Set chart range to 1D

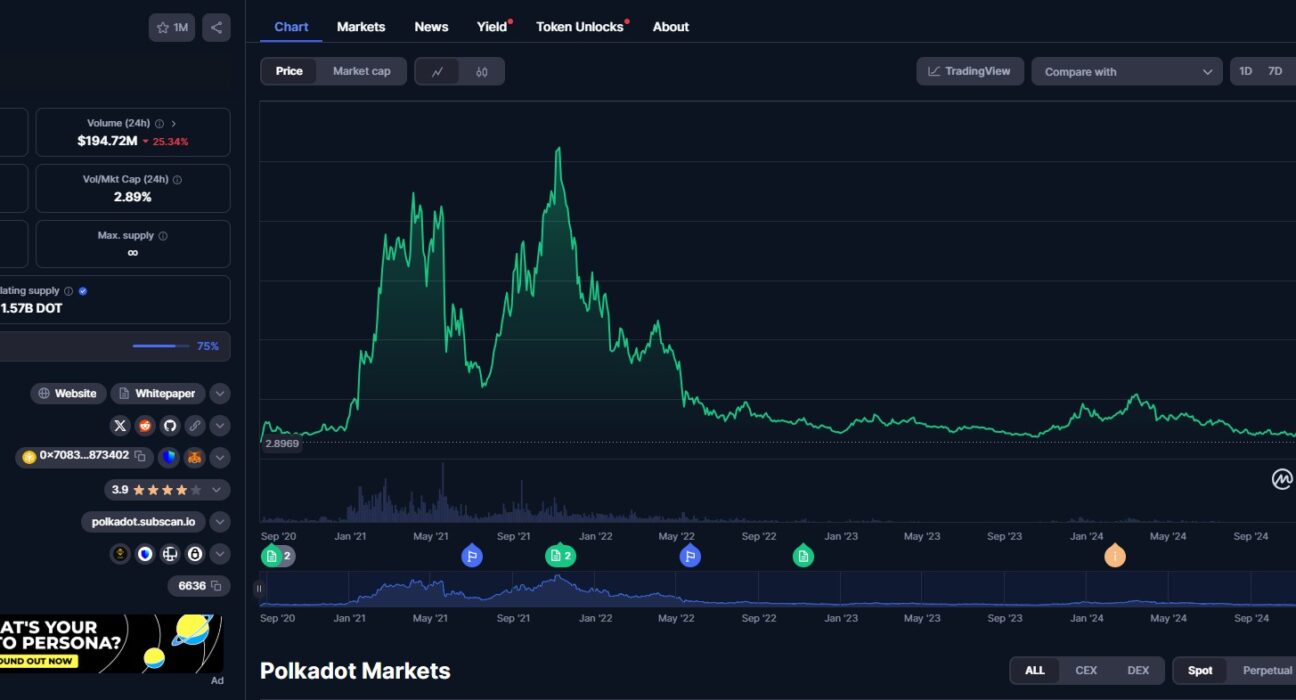pos(1246,72)
